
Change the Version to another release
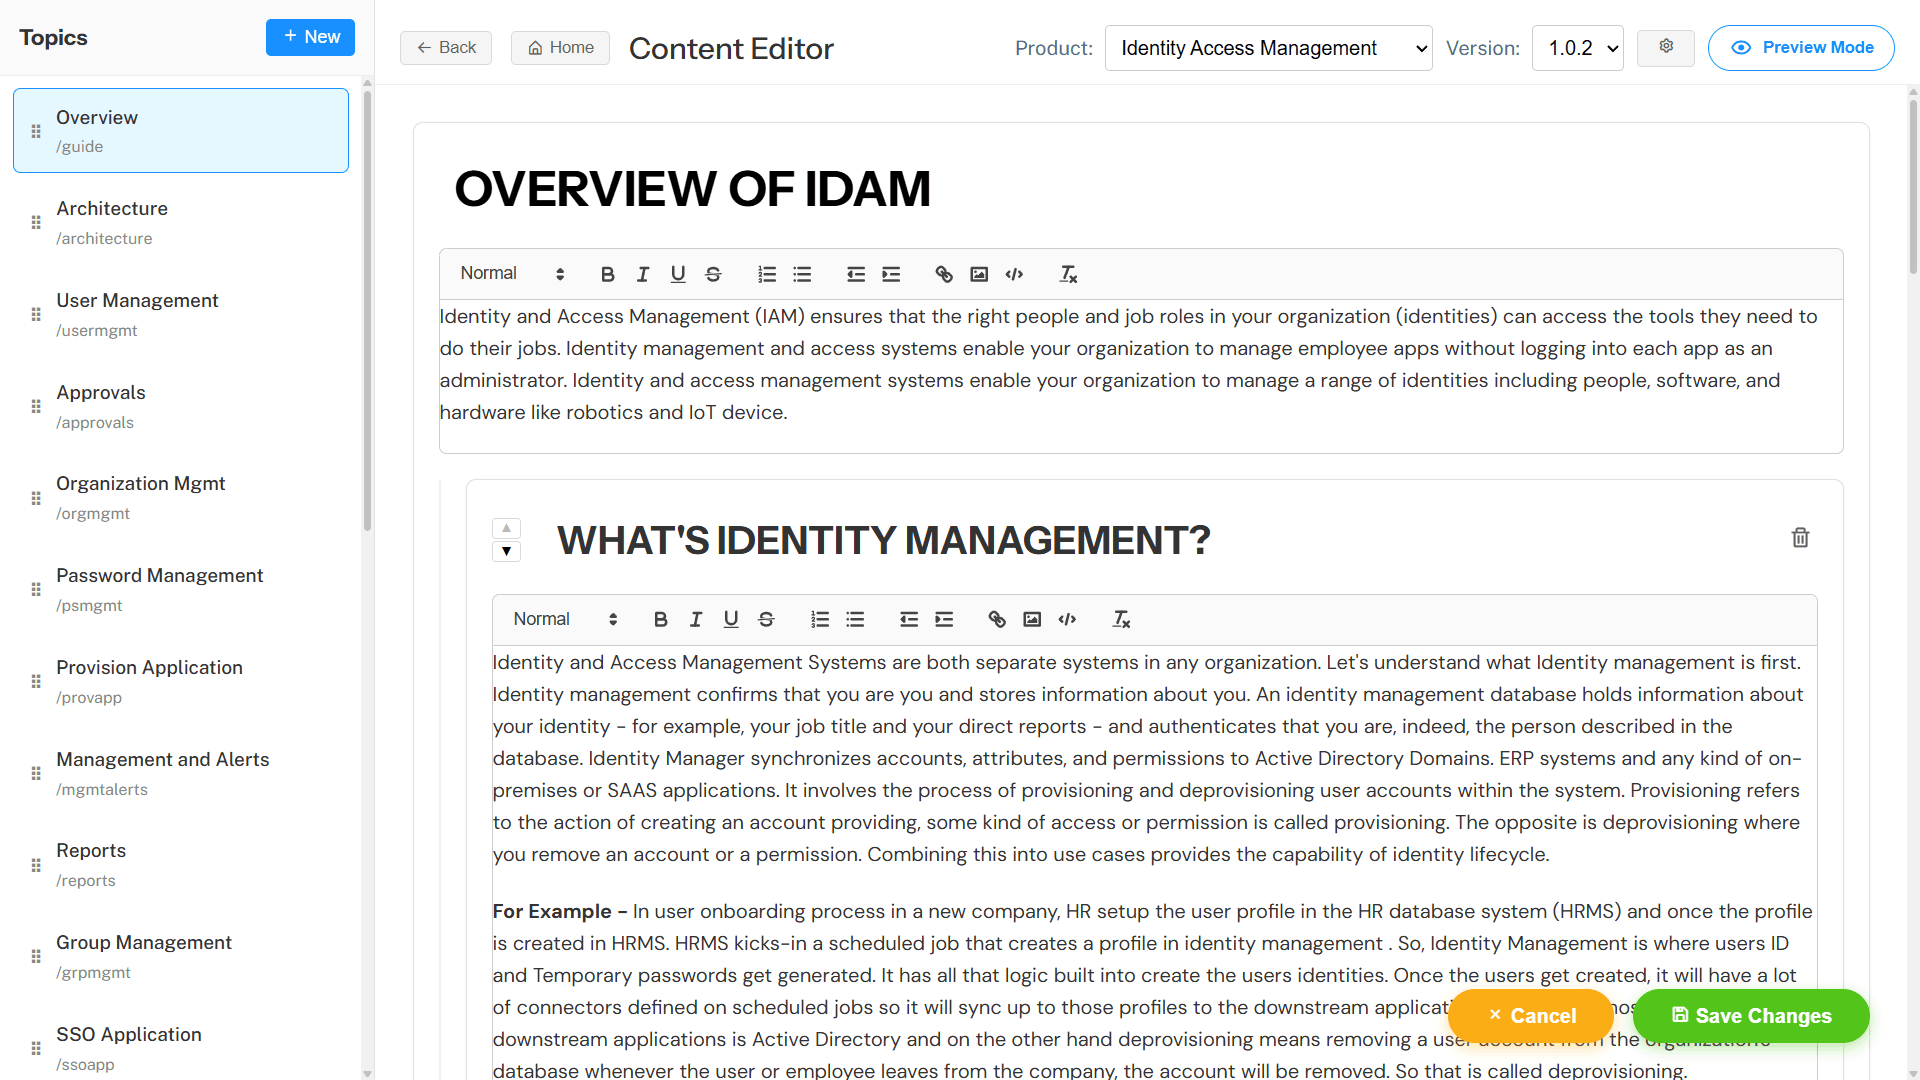point(1577,47)
